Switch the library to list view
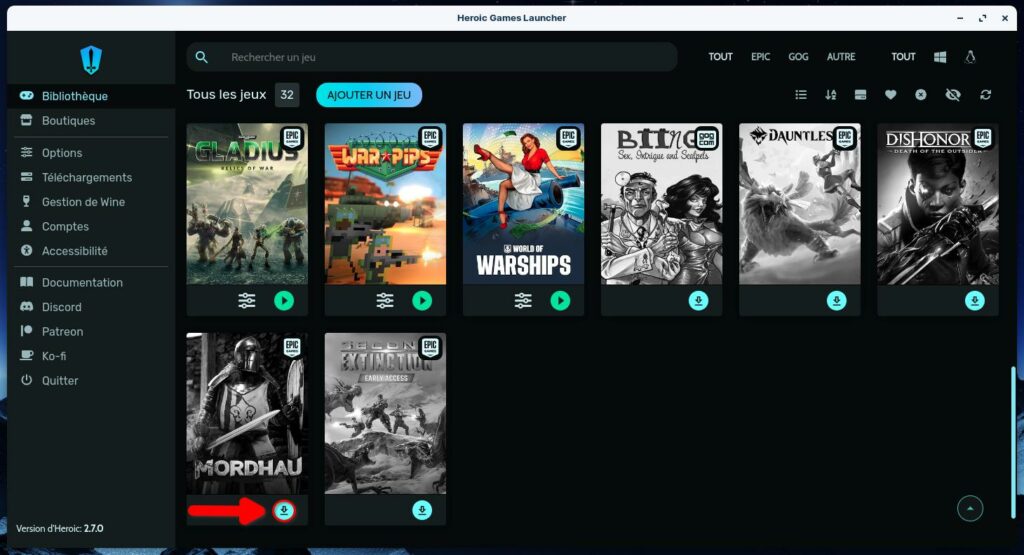 (800, 95)
